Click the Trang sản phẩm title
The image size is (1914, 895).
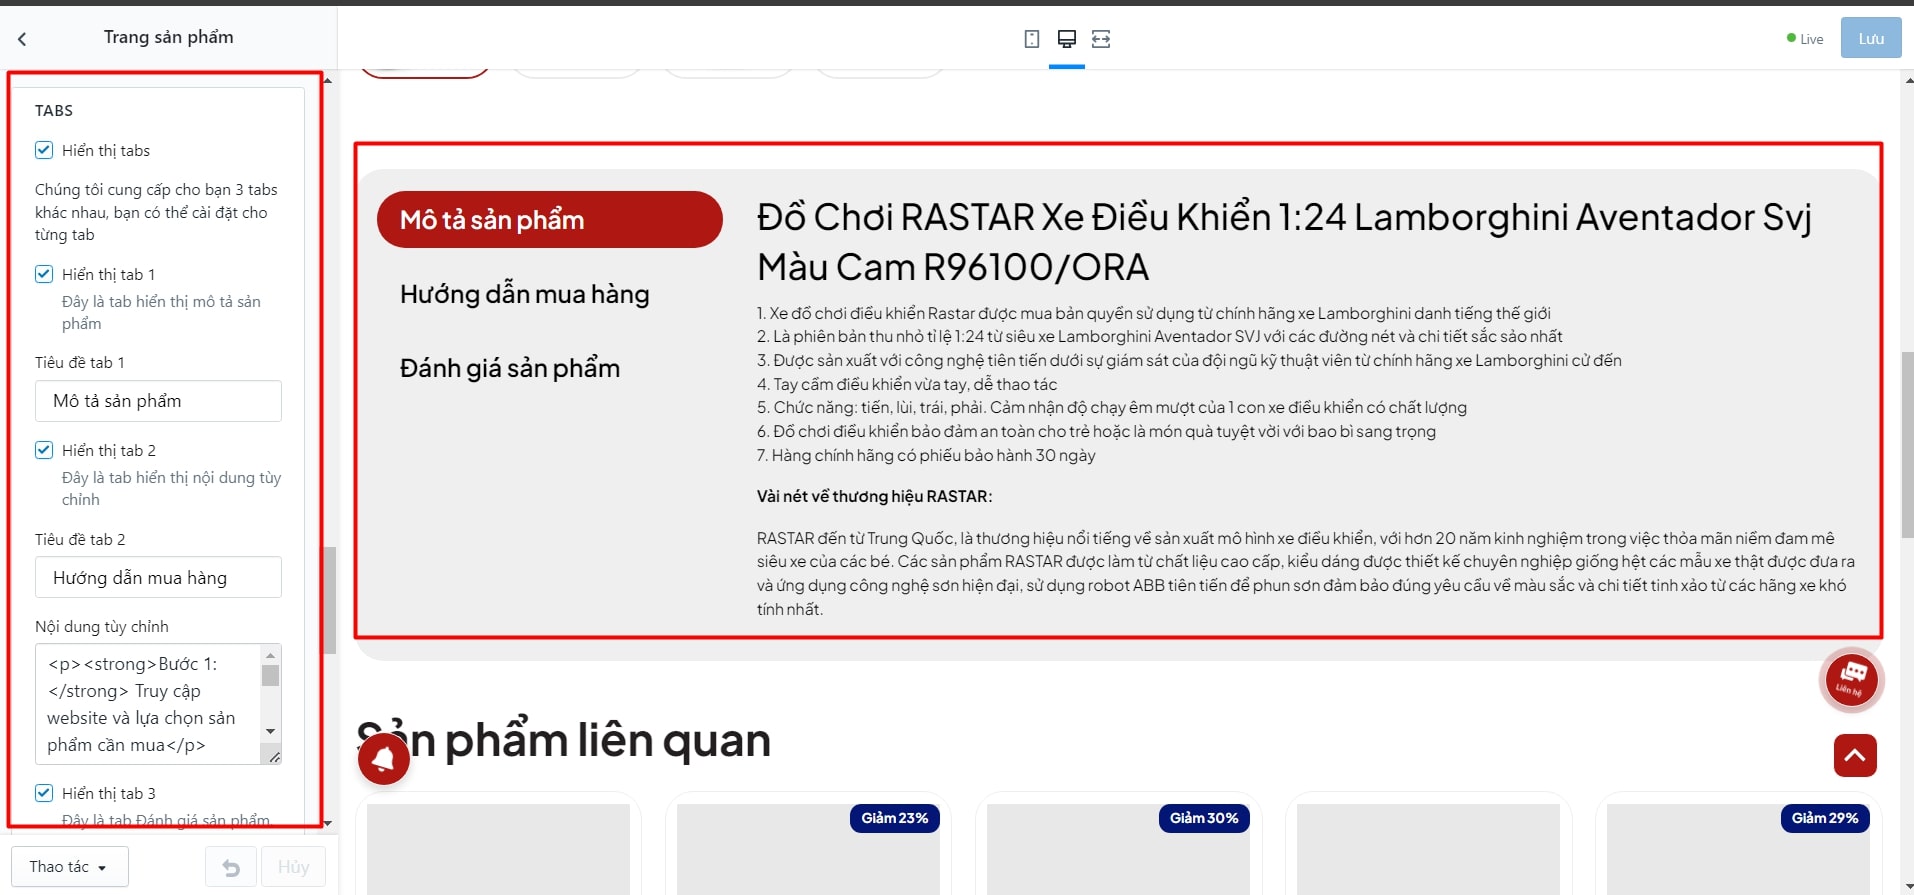pyautogui.click(x=169, y=37)
